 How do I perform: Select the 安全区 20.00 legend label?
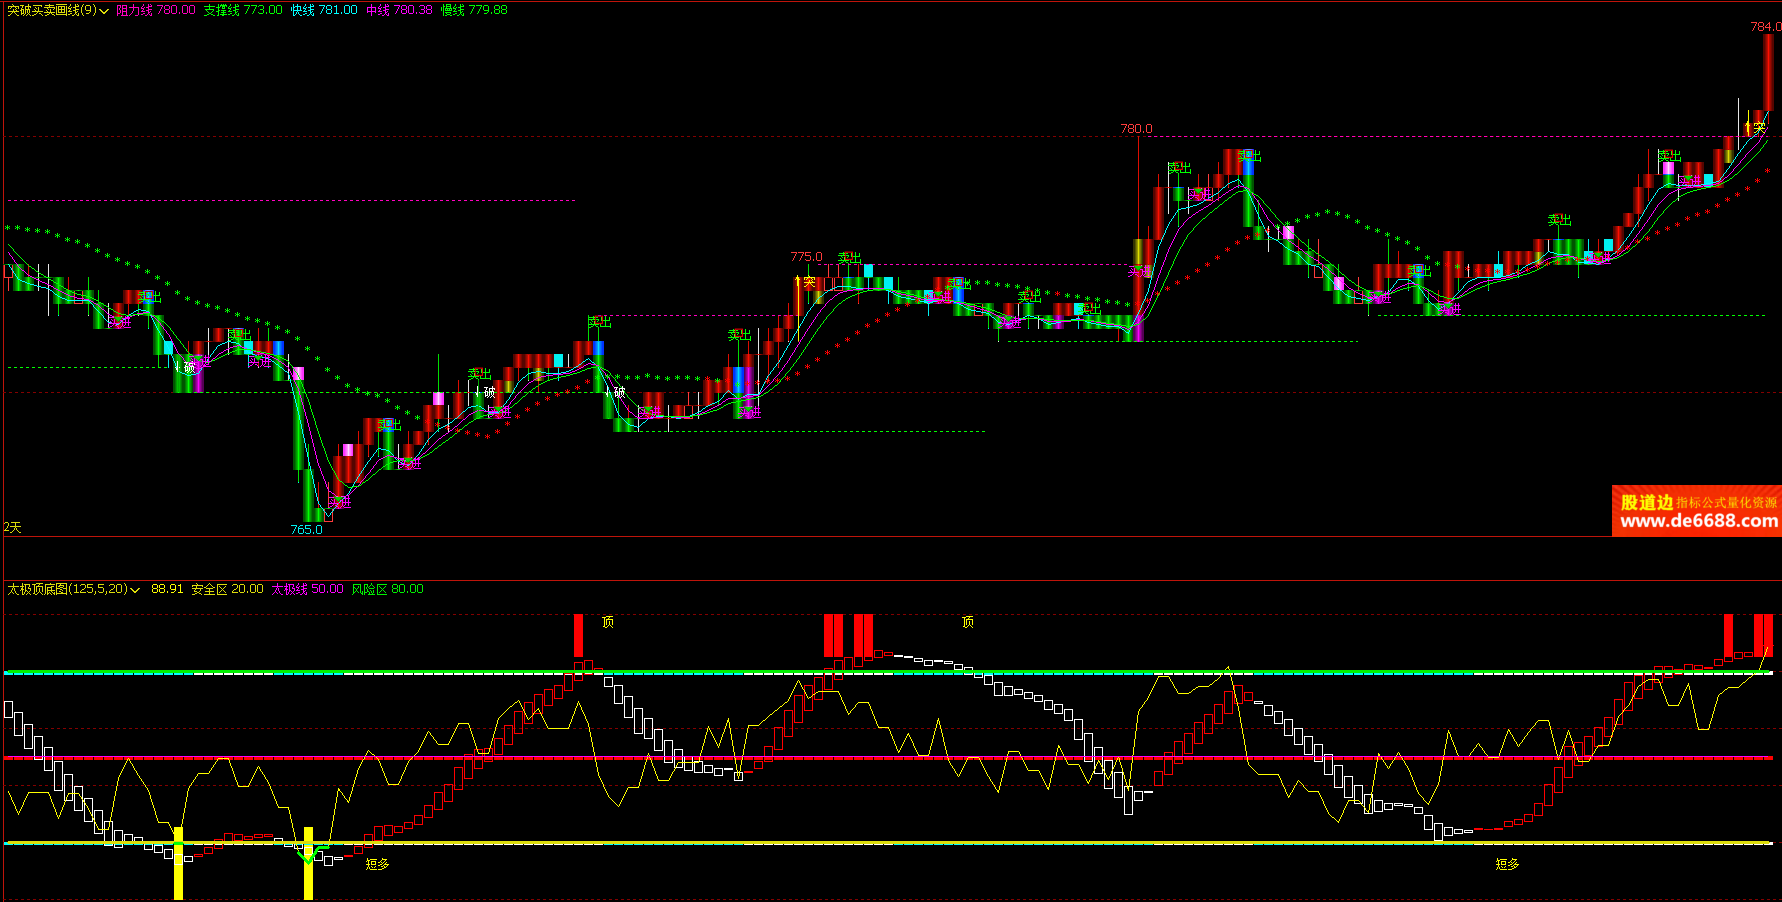(227, 589)
